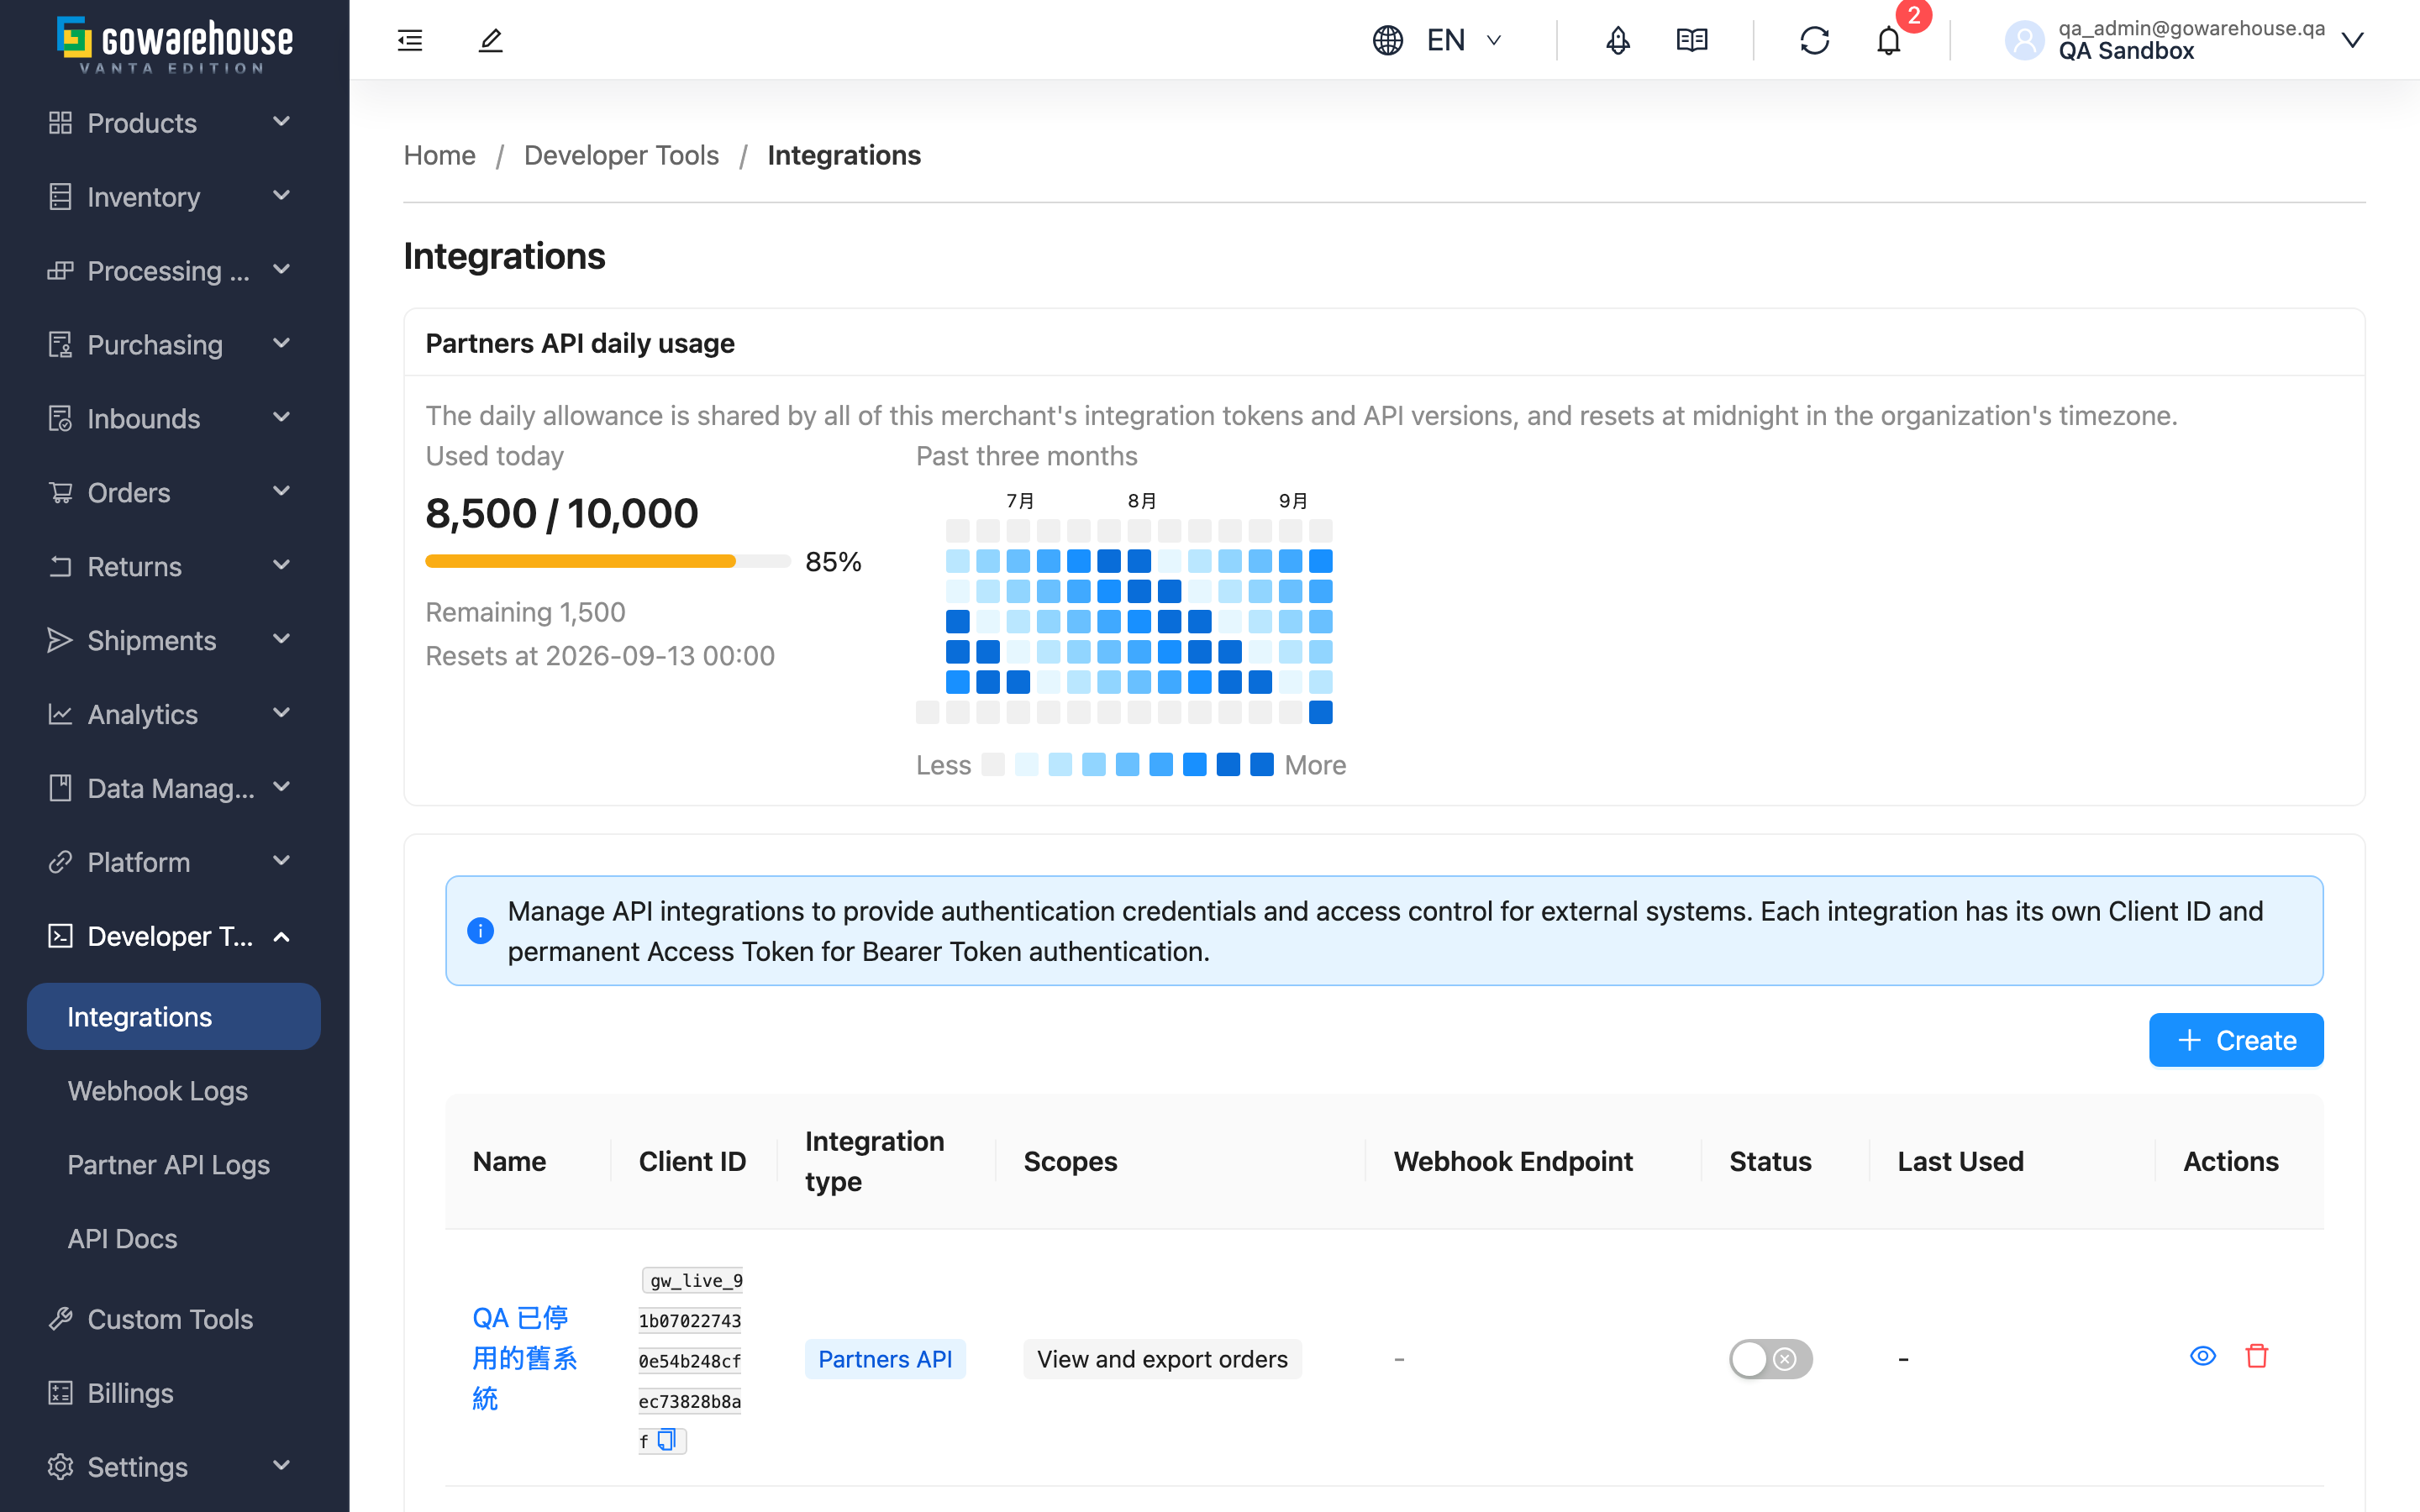Open the rocket release notes icon

[x=1617, y=40]
